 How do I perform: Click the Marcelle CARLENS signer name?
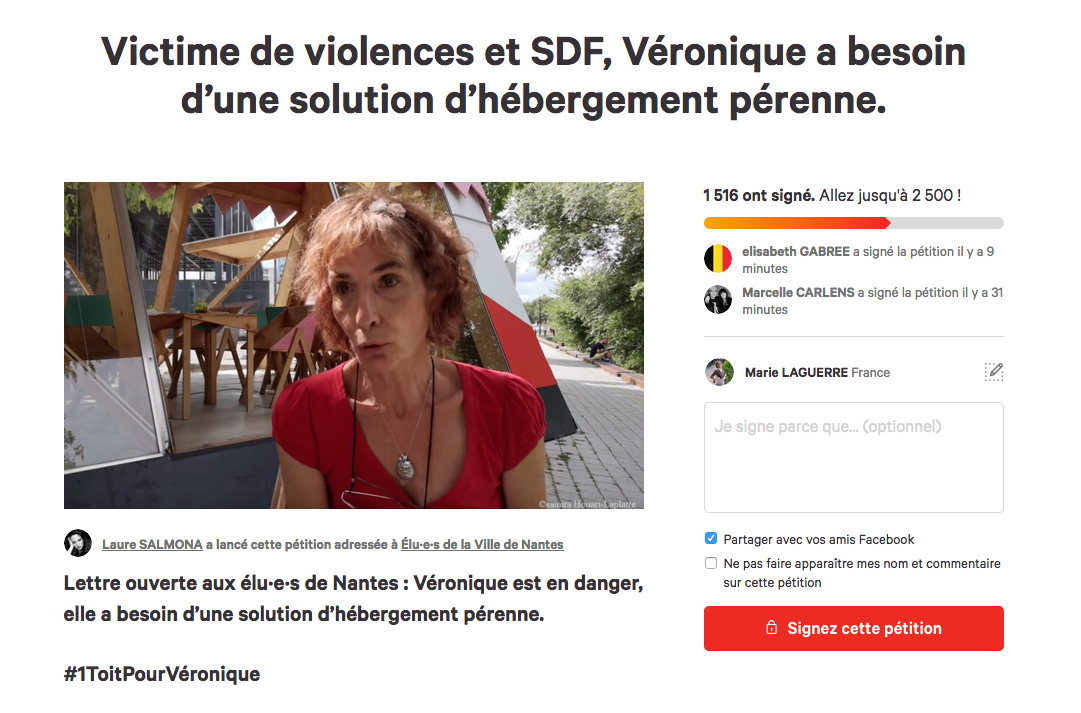(x=798, y=292)
